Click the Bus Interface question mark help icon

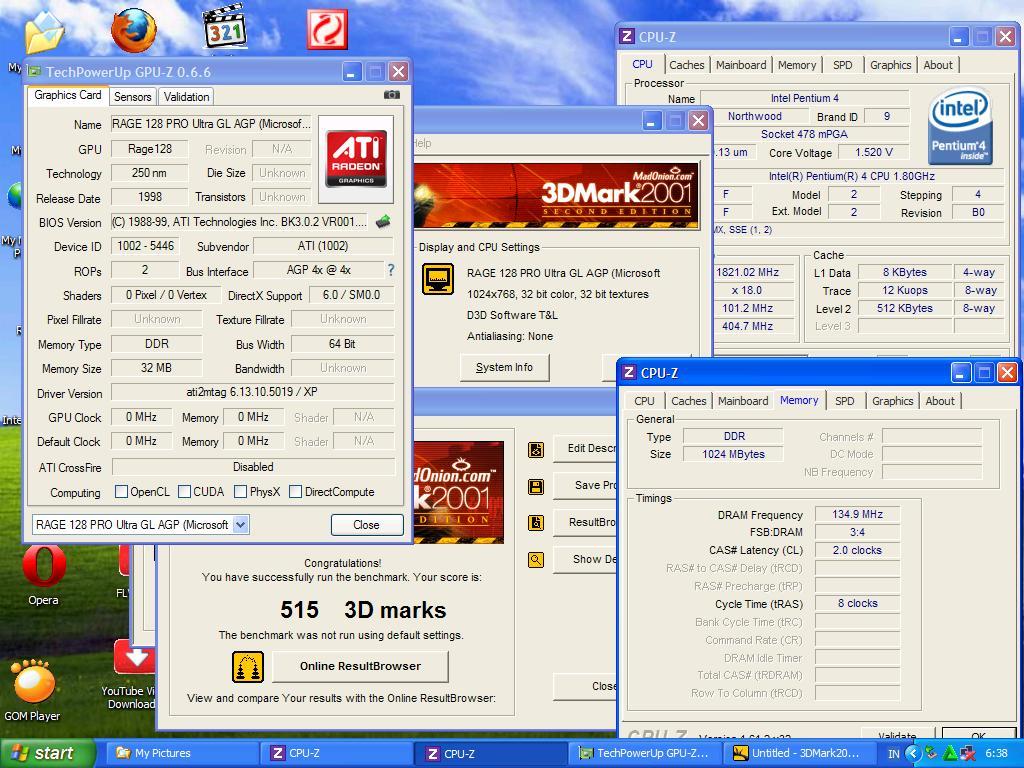click(391, 270)
